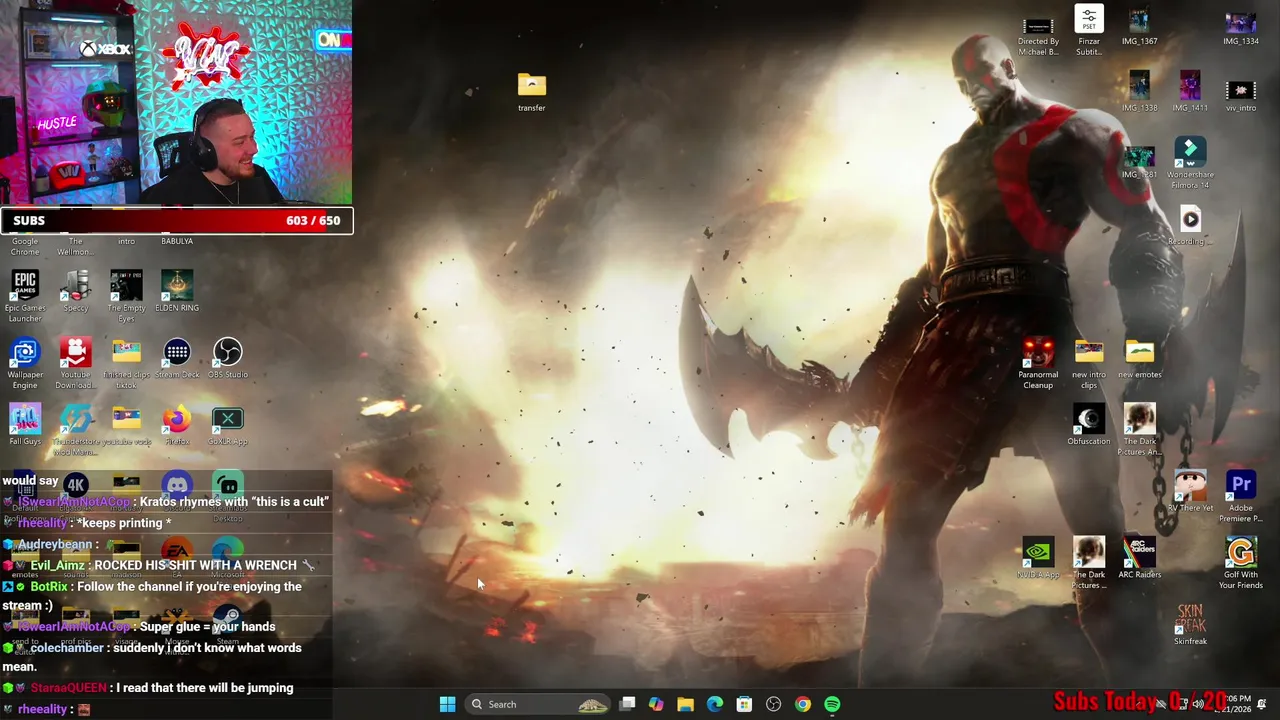The height and width of the screenshot is (720, 1280).
Task: Open Copilot from the taskbar
Action: coord(656,704)
